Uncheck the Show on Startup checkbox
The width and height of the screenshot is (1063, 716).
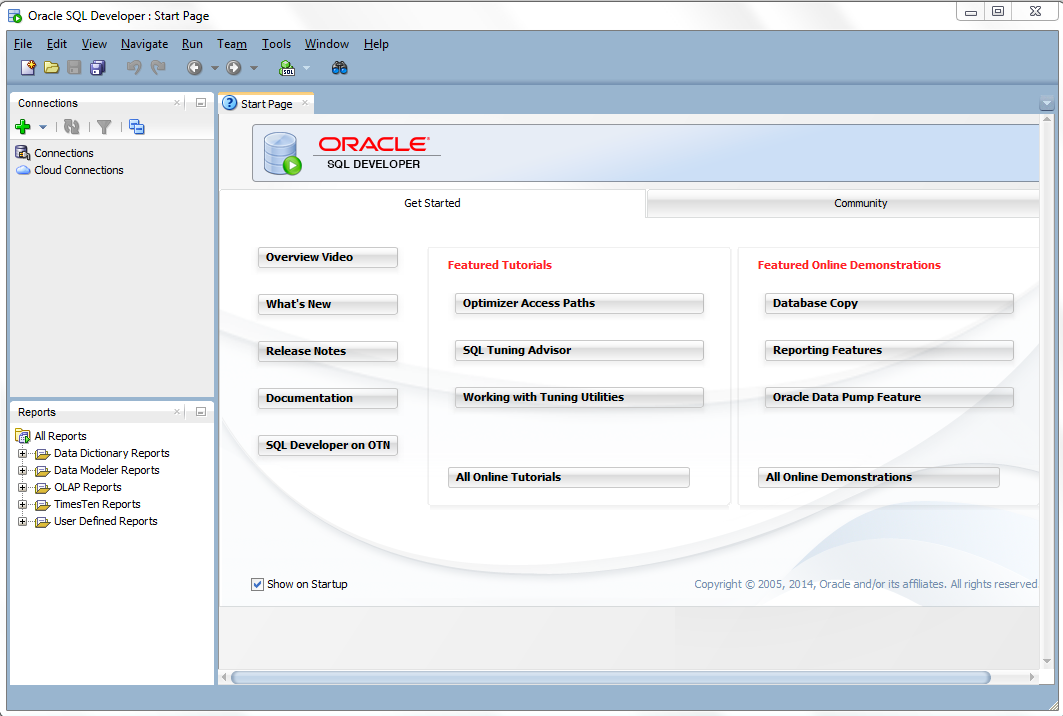click(x=258, y=584)
